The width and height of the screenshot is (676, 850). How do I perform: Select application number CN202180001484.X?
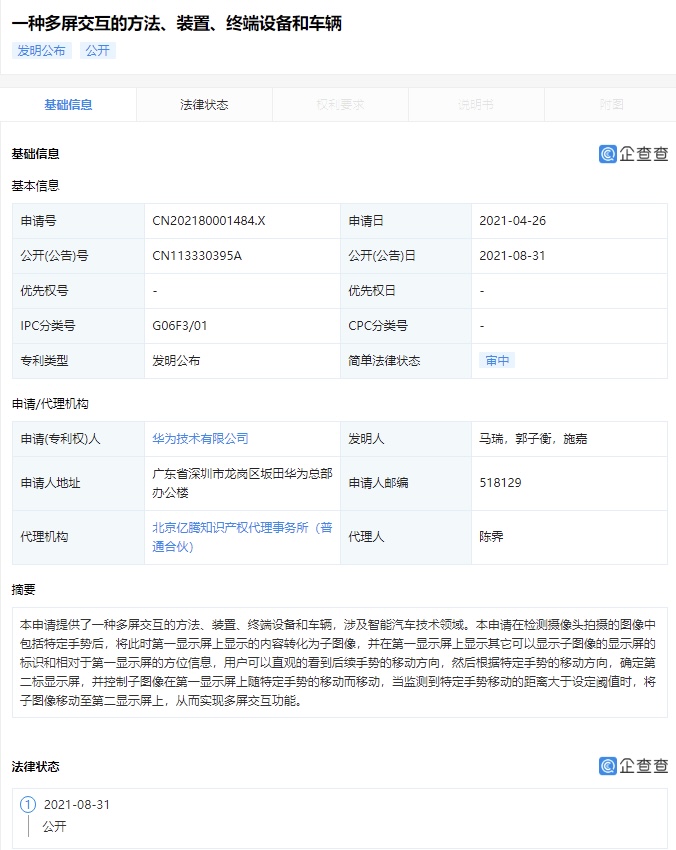click(x=209, y=221)
